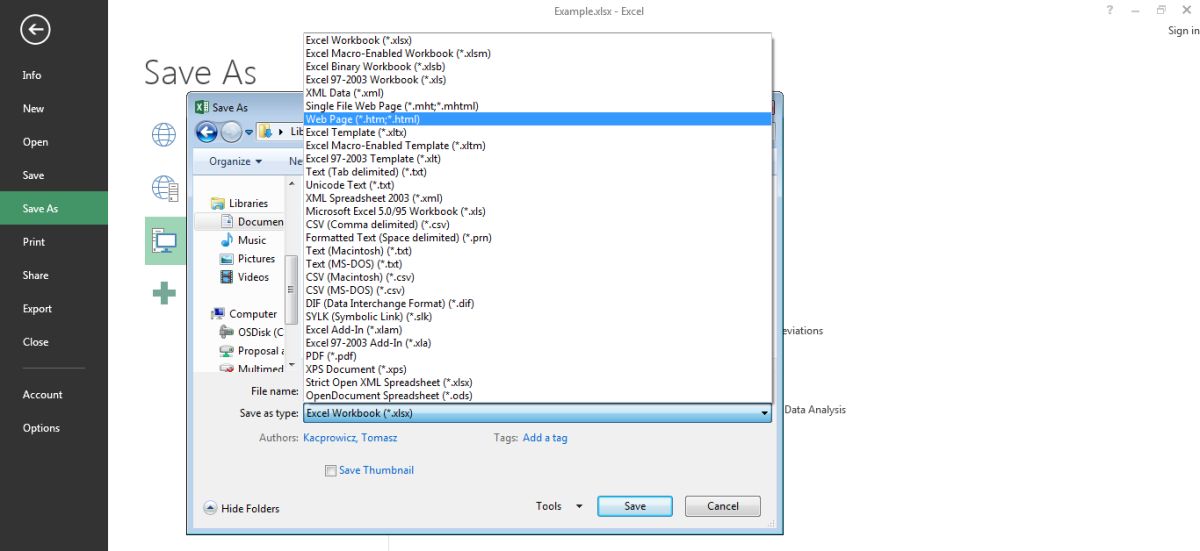This screenshot has width=1200, height=551.
Task: Click the Hide Folders arrow icon
Action: click(210, 508)
